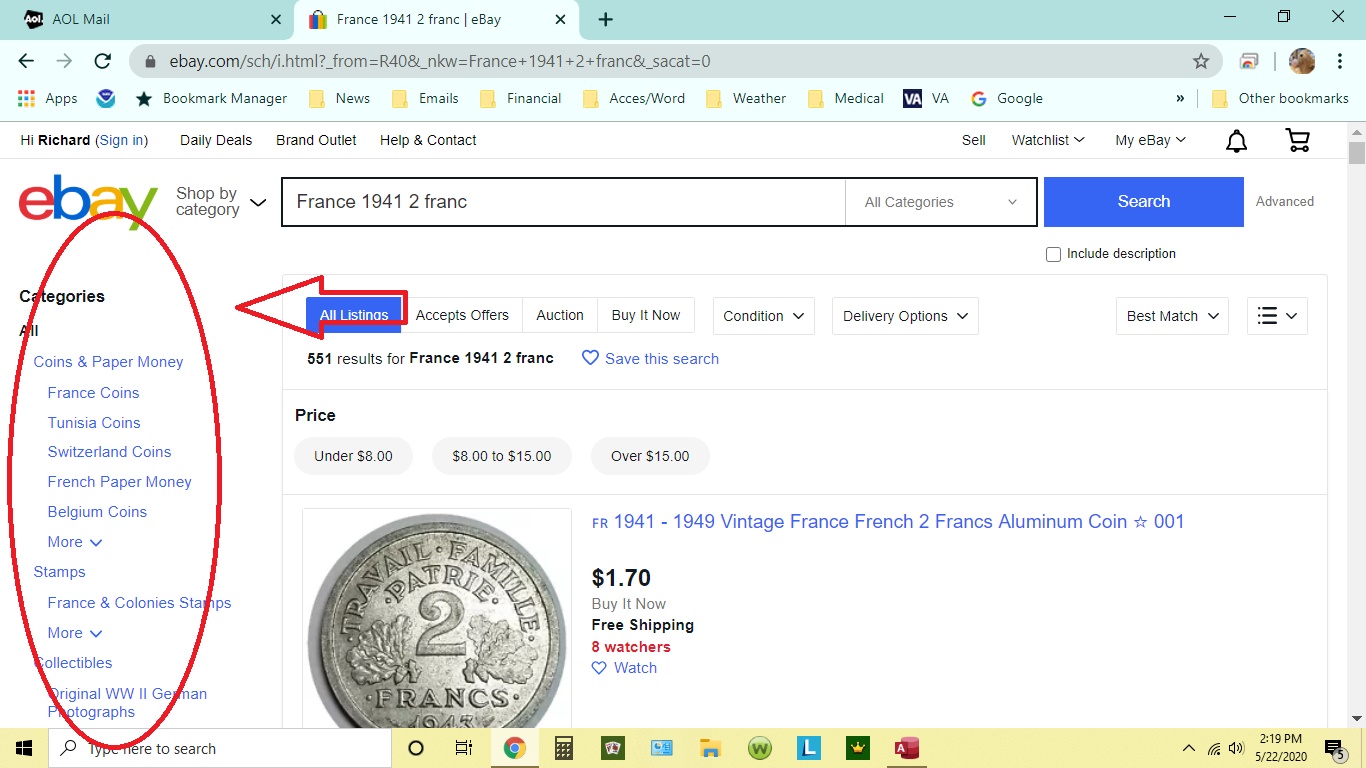This screenshot has height=768, width=1366.
Task: Bookmark this page with the star icon
Action: (x=1200, y=61)
